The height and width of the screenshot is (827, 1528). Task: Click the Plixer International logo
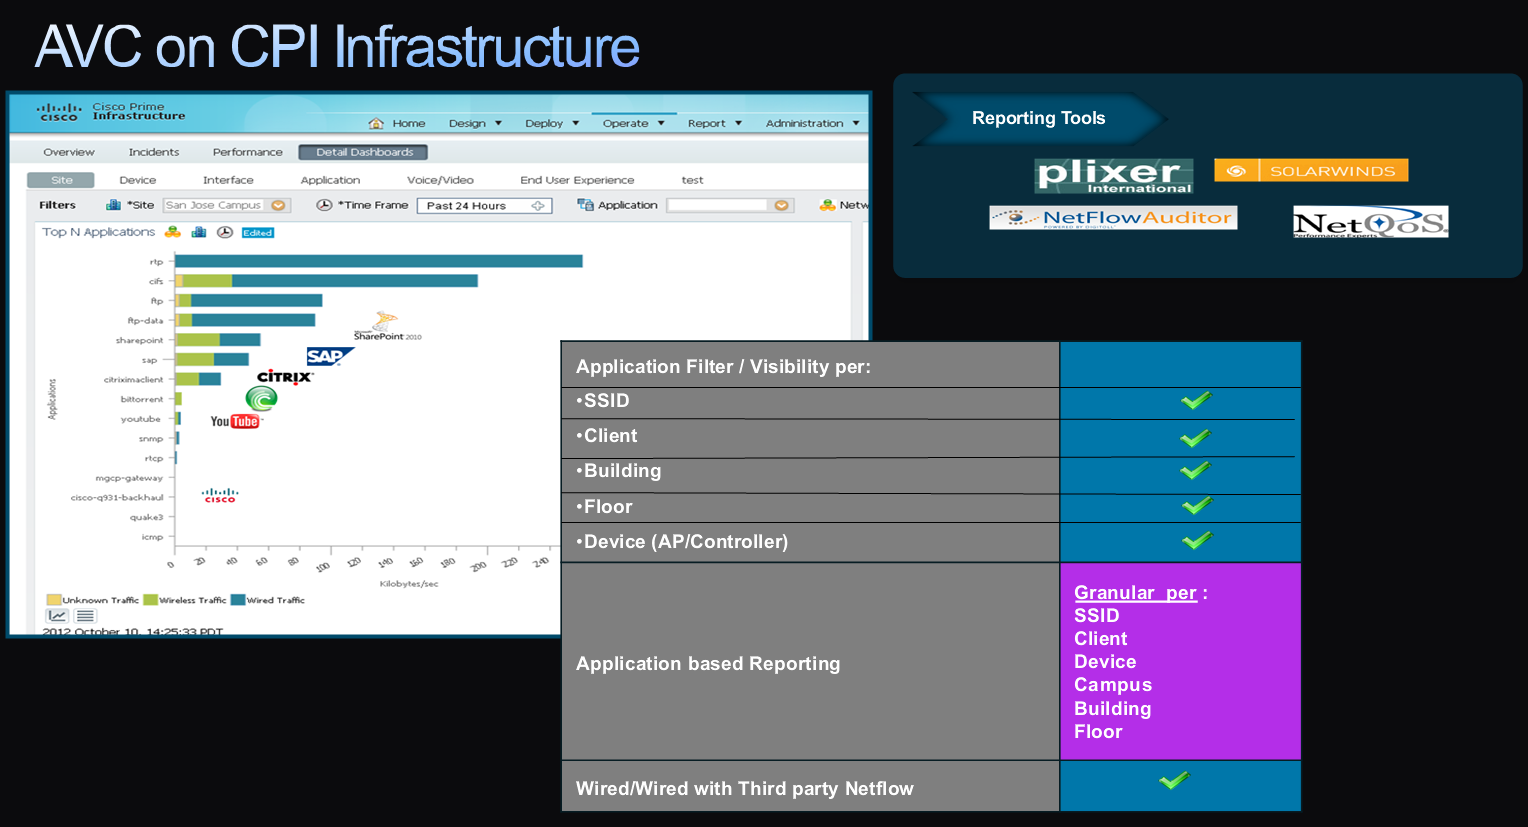tap(1113, 175)
